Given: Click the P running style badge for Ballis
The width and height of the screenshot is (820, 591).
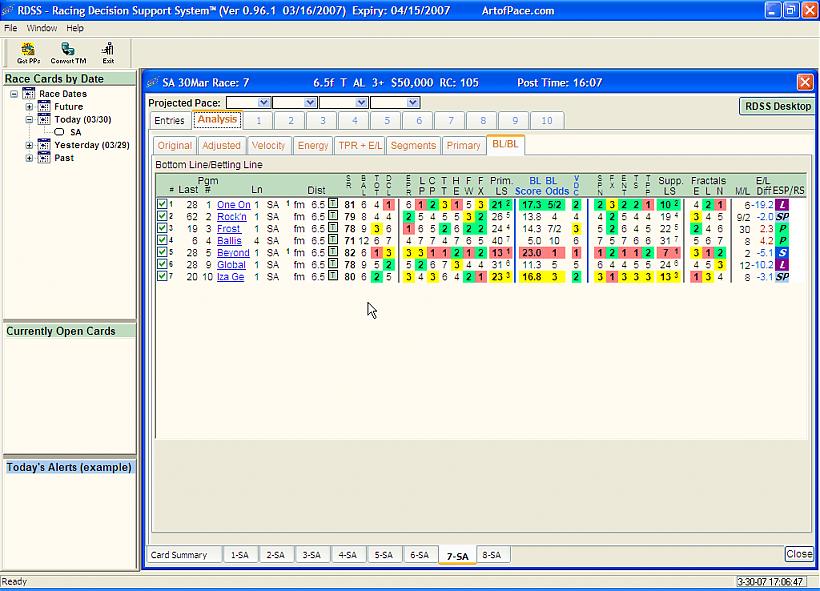Looking at the screenshot, I should point(782,241).
